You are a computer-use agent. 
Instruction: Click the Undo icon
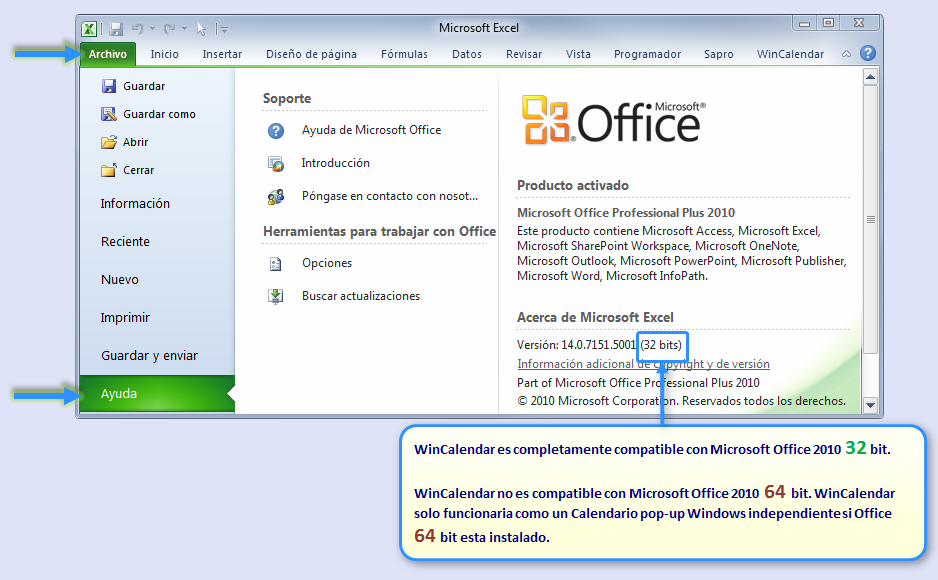[x=139, y=28]
